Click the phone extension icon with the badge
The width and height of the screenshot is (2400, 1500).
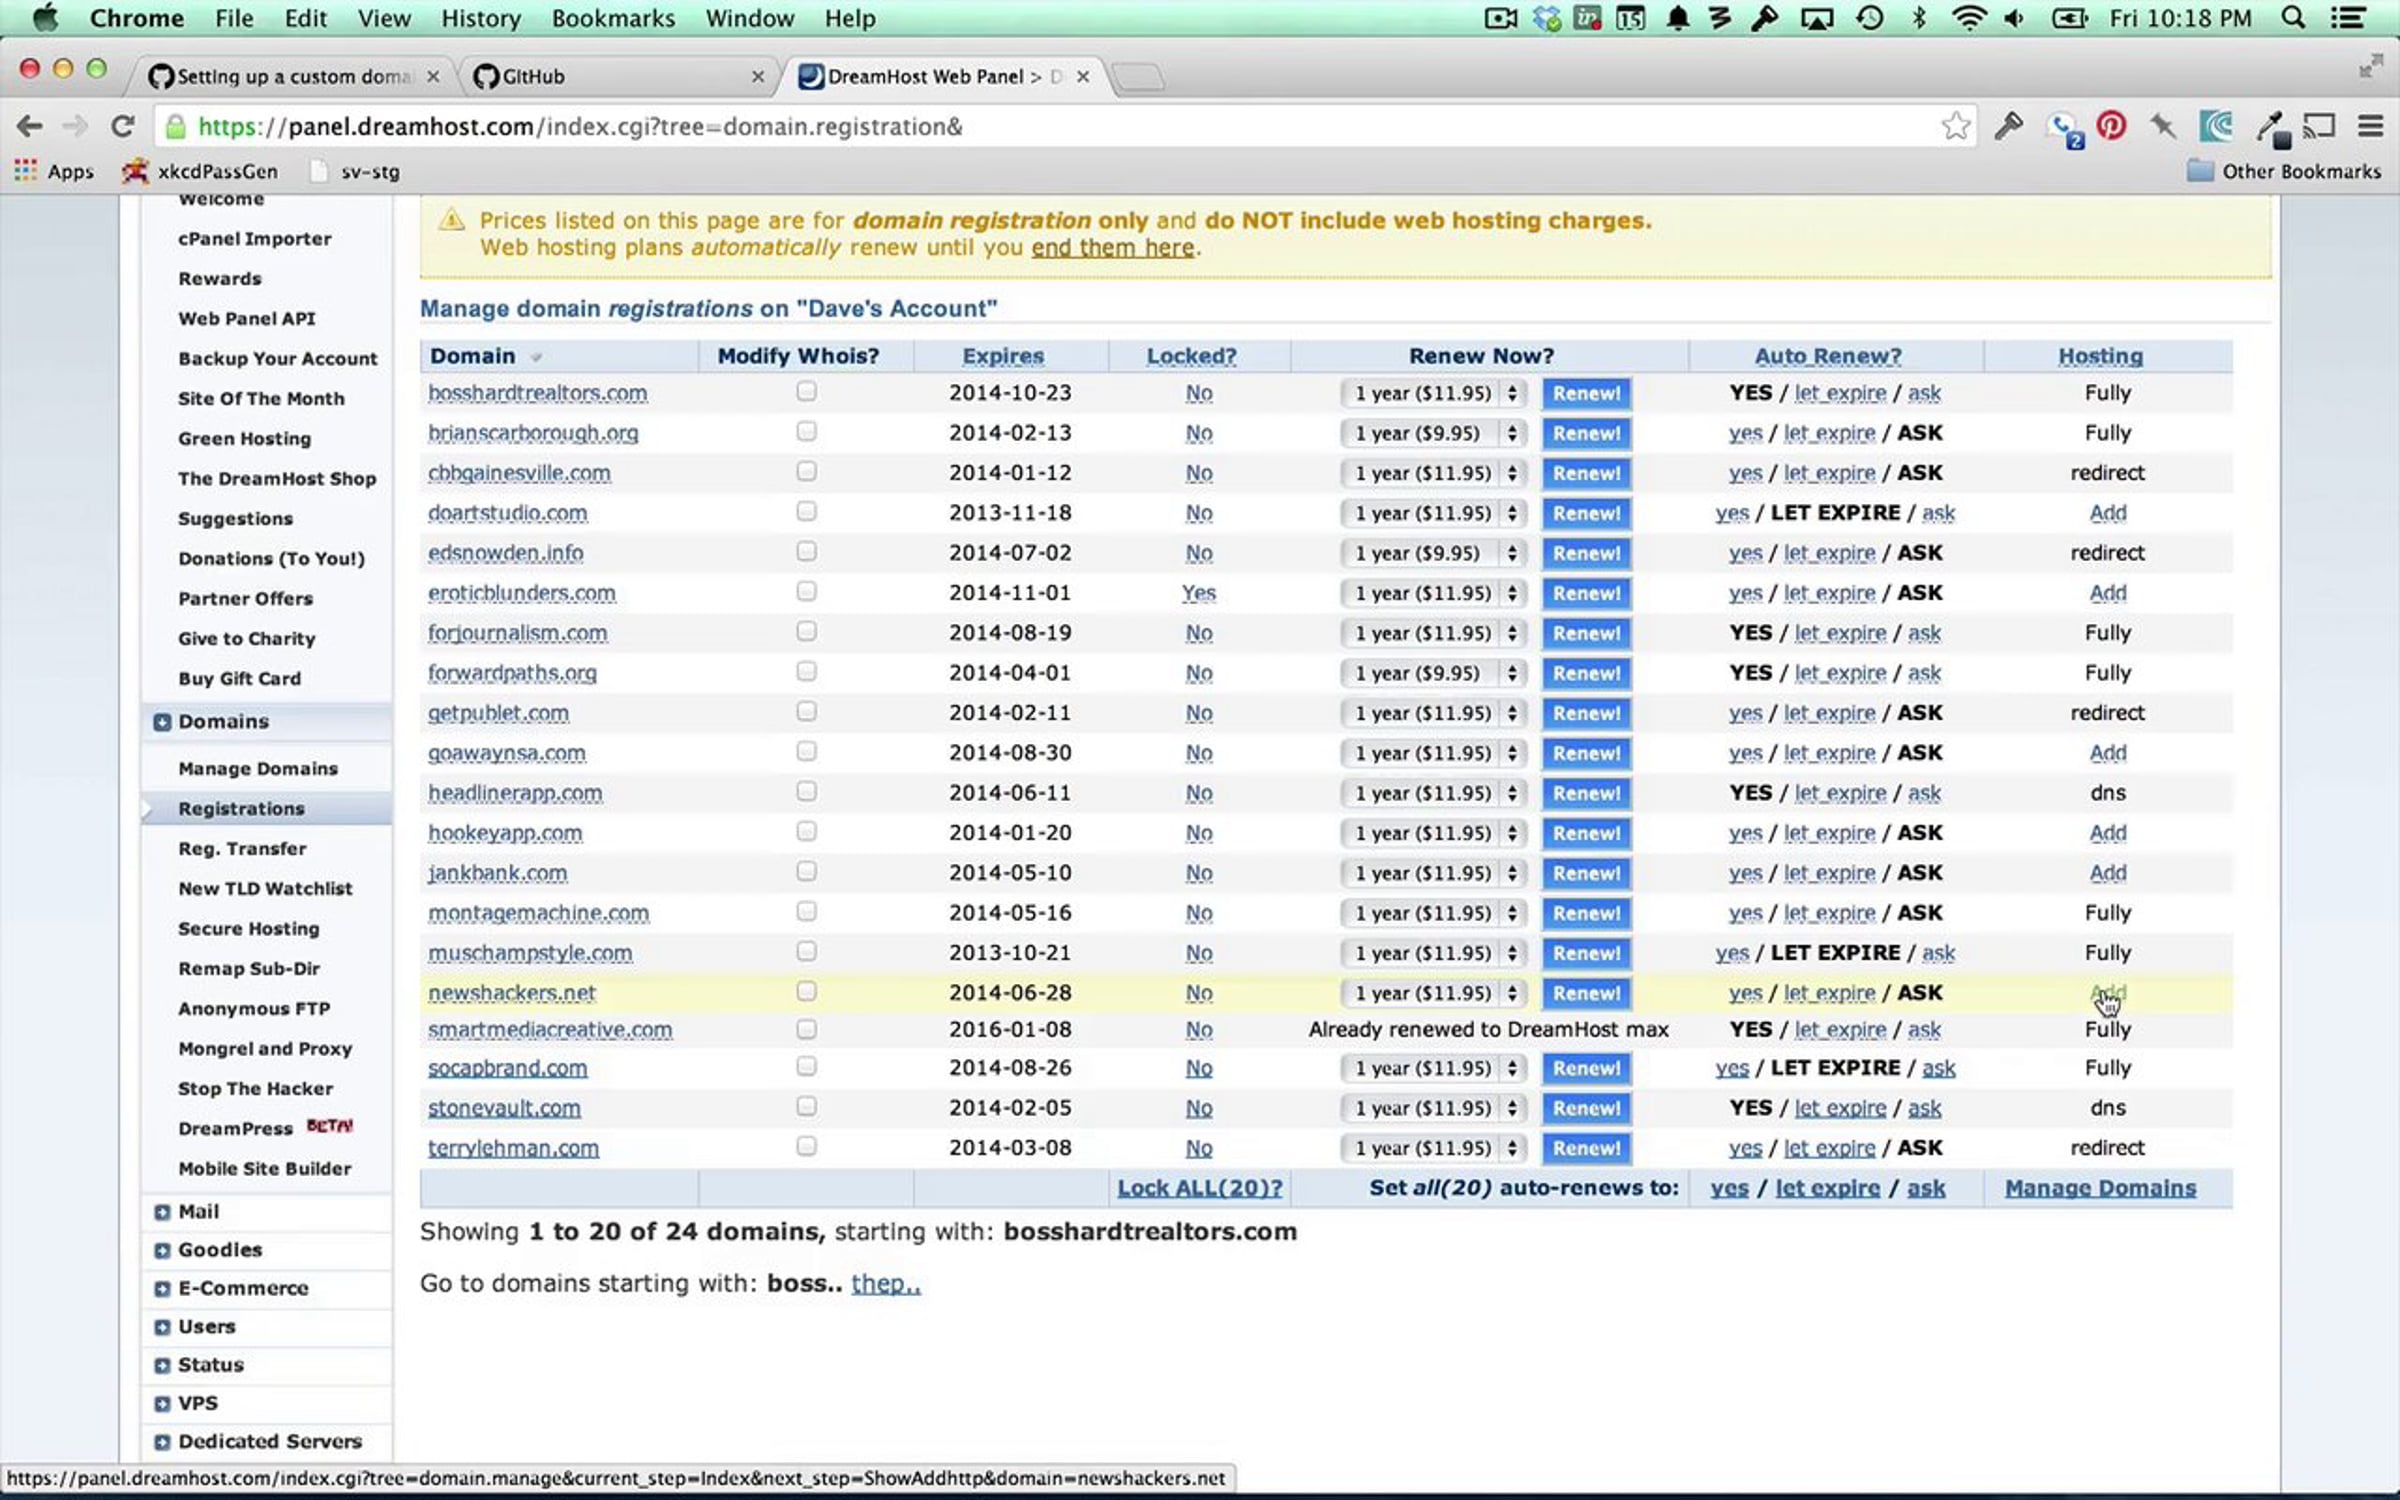tap(2063, 128)
